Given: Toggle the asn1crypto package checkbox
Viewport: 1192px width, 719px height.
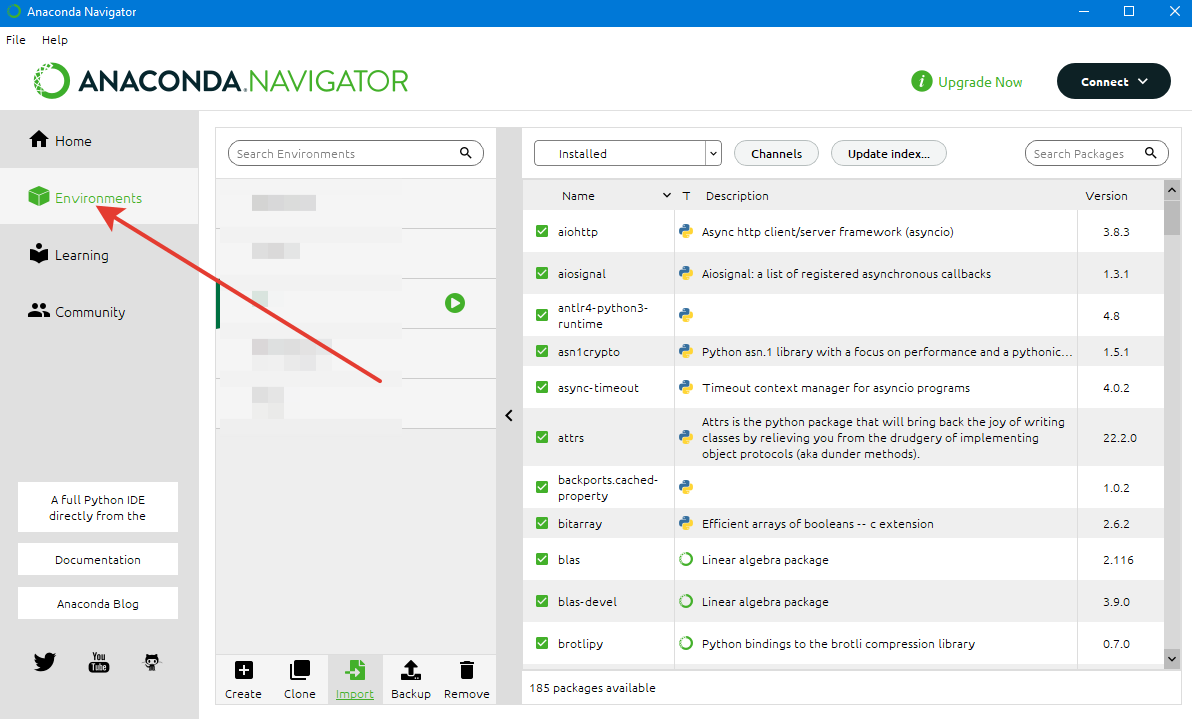Looking at the screenshot, I should coord(542,351).
